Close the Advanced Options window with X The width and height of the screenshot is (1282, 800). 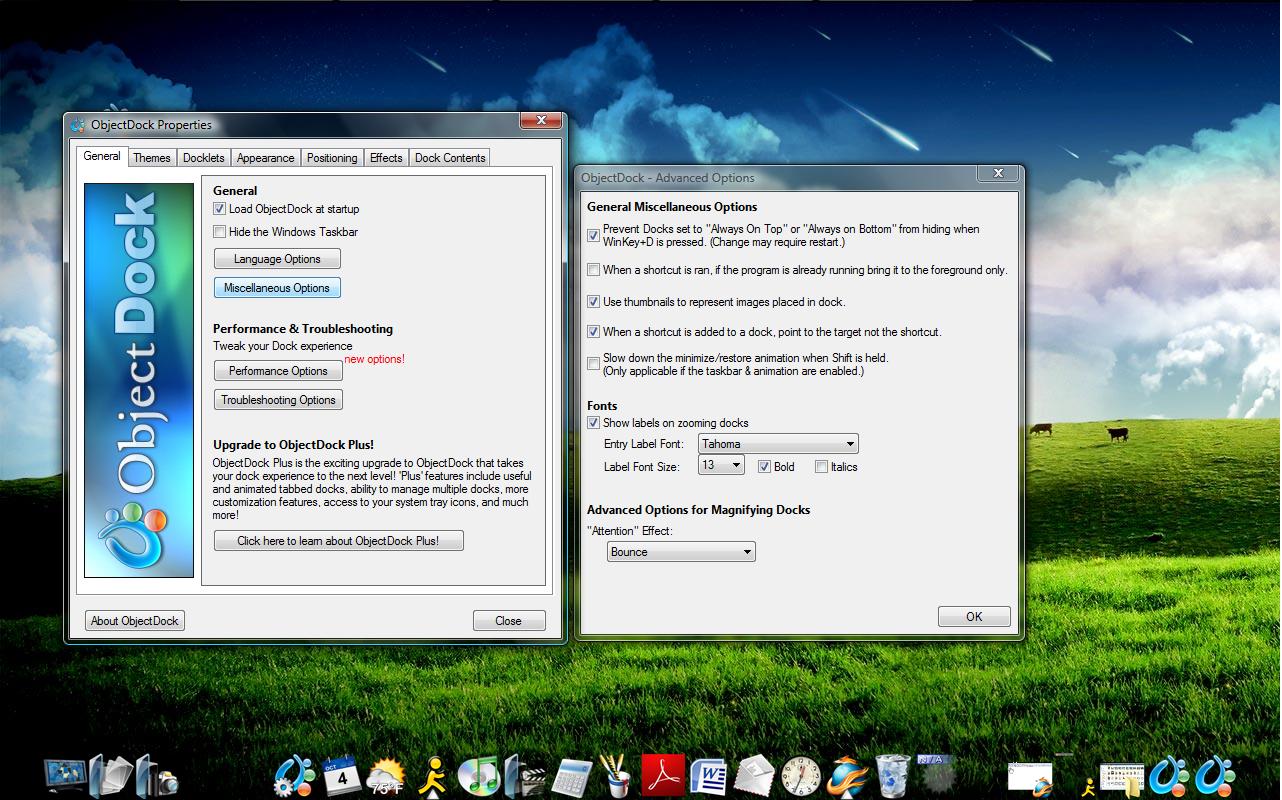pyautogui.click(x=998, y=173)
